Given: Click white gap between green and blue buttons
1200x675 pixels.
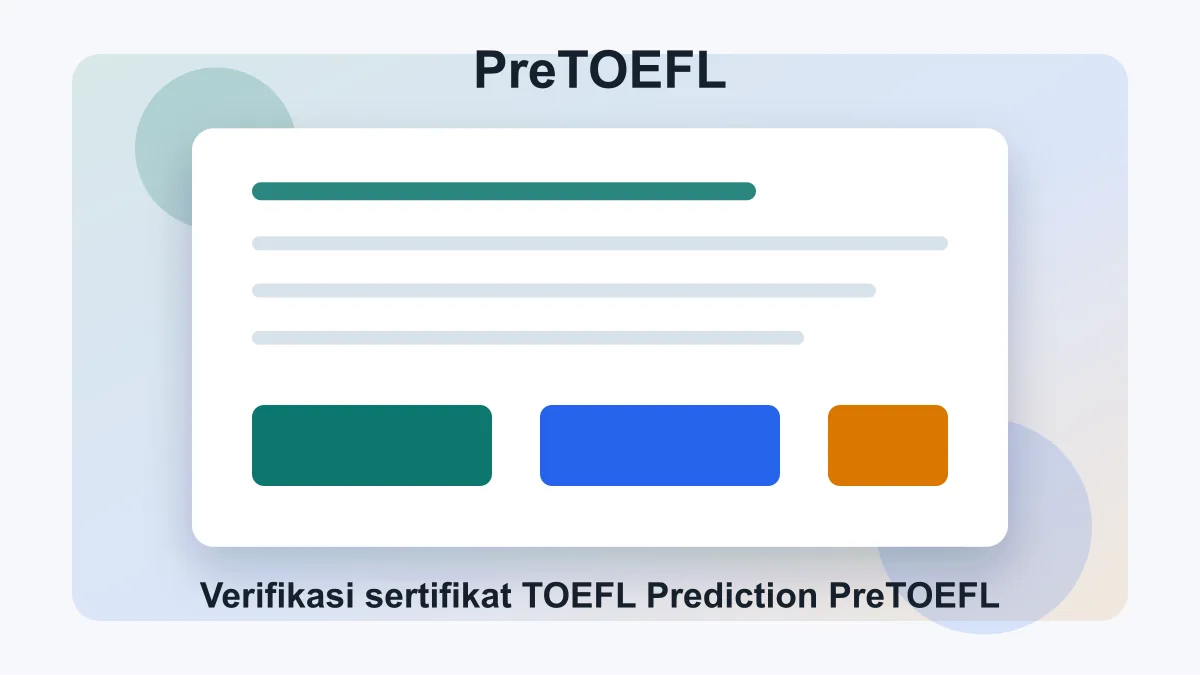Looking at the screenshot, I should (x=516, y=446).
